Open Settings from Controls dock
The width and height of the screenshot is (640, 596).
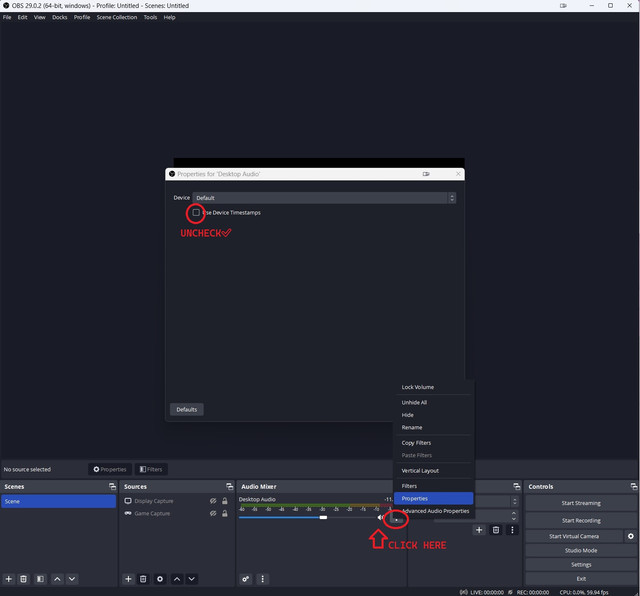[580, 564]
